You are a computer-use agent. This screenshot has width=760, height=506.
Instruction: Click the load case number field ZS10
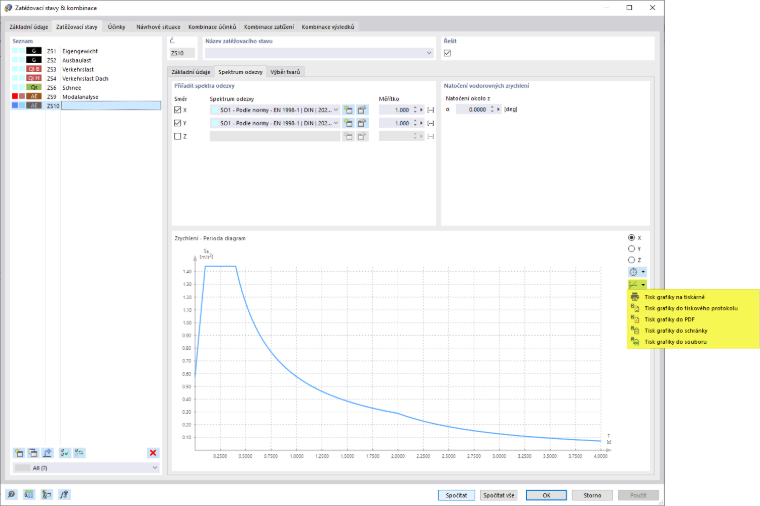point(183,53)
